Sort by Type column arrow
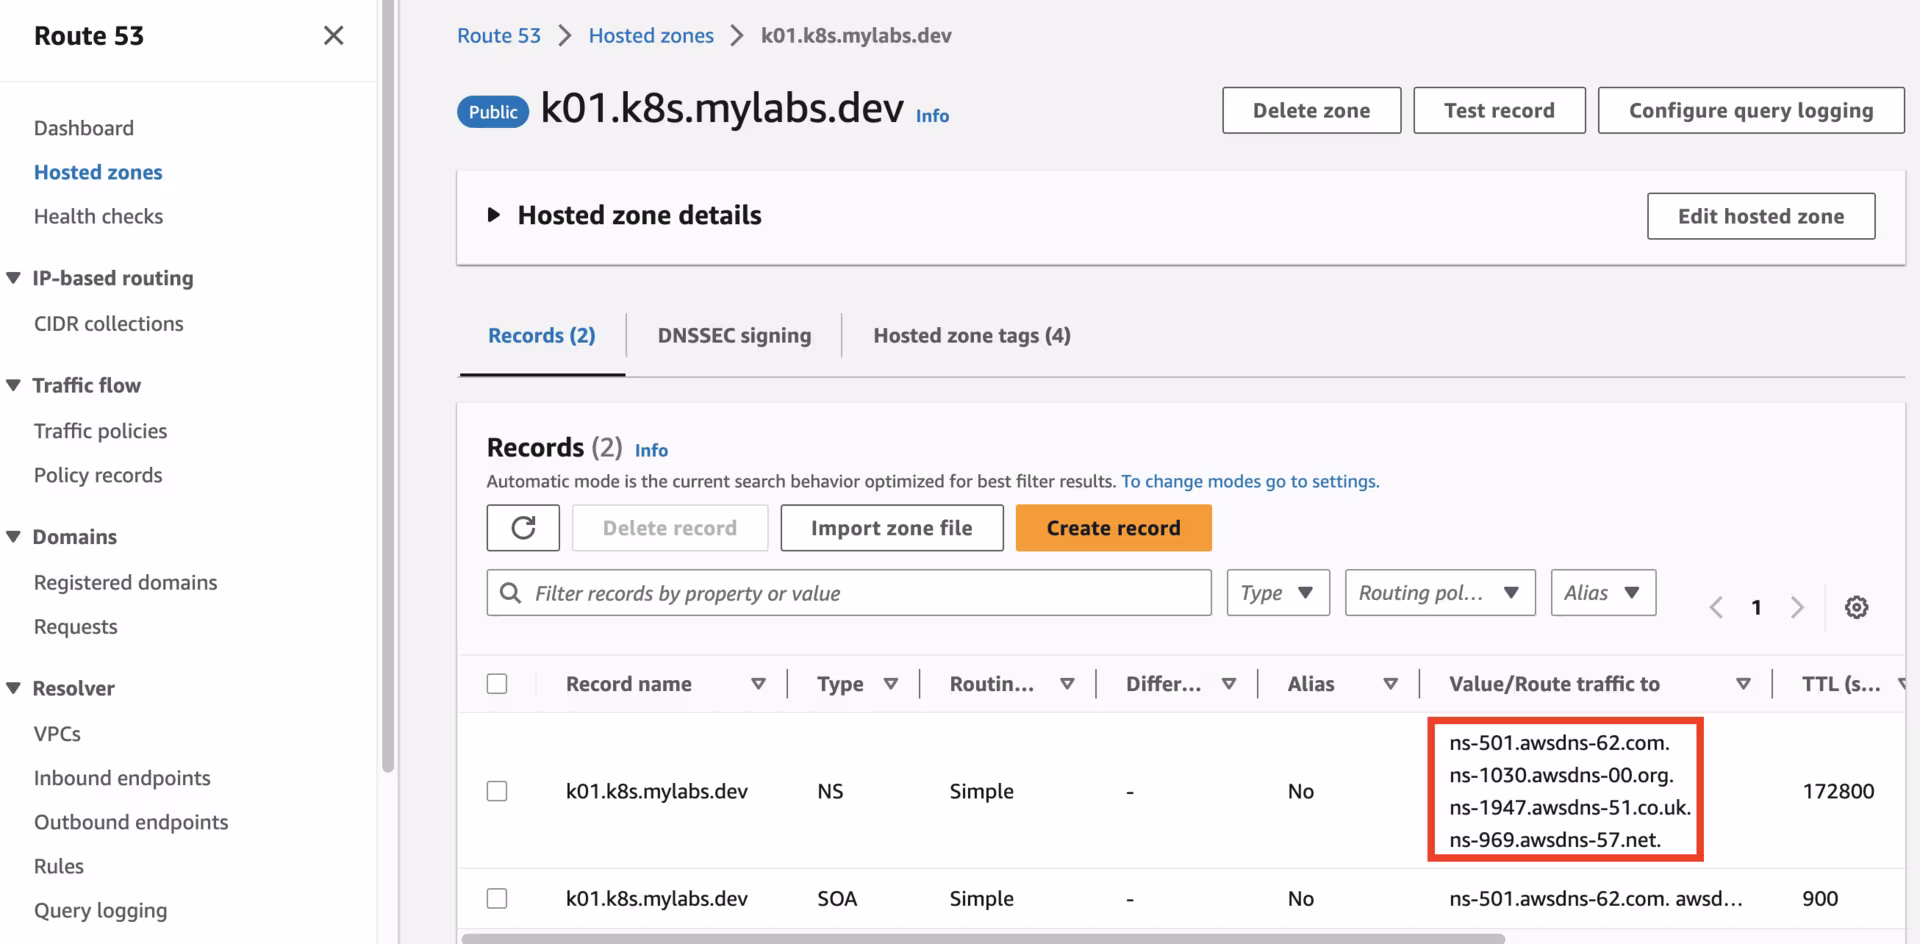Screen dimensions: 1920x944 [890, 684]
